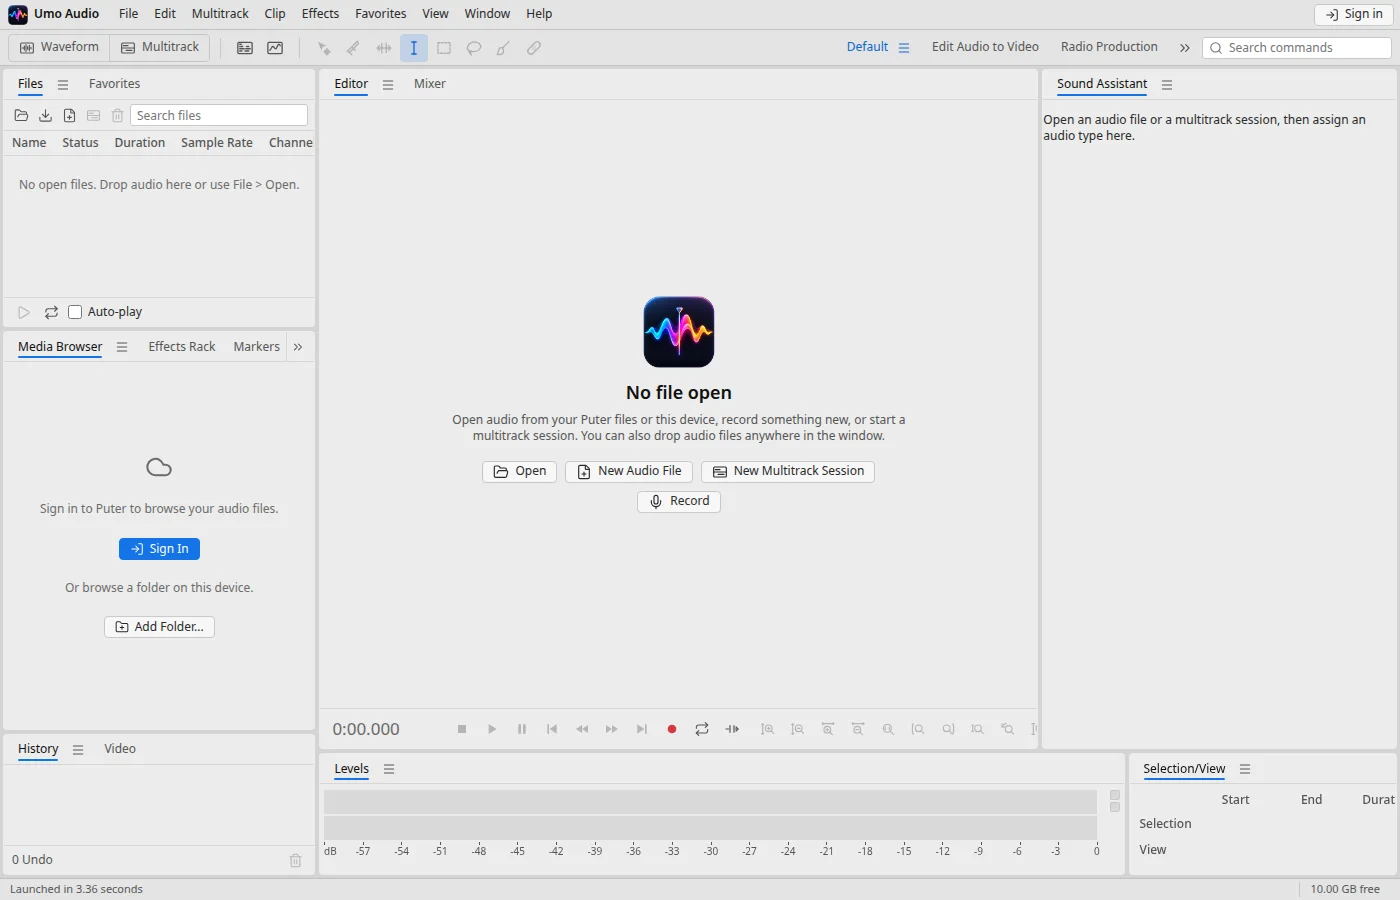Click the trash icon in Files panel

click(117, 116)
